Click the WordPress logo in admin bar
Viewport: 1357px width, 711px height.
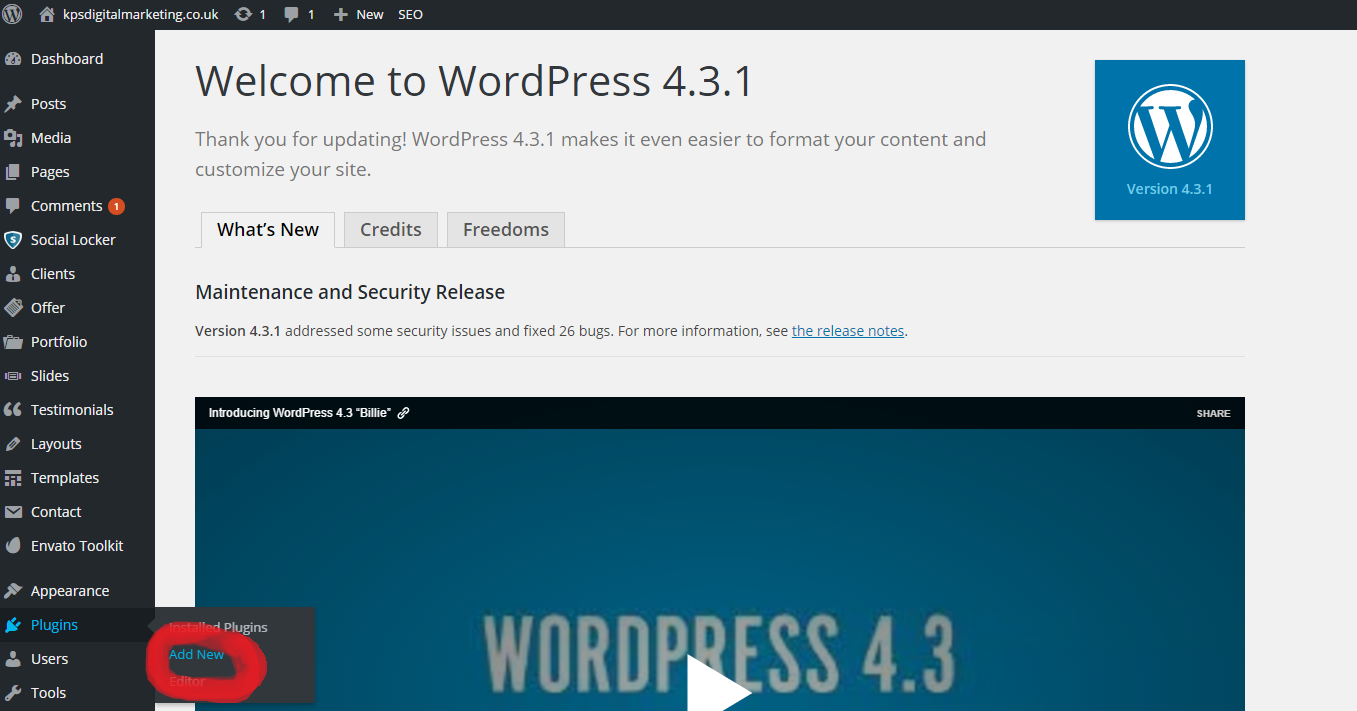12,14
